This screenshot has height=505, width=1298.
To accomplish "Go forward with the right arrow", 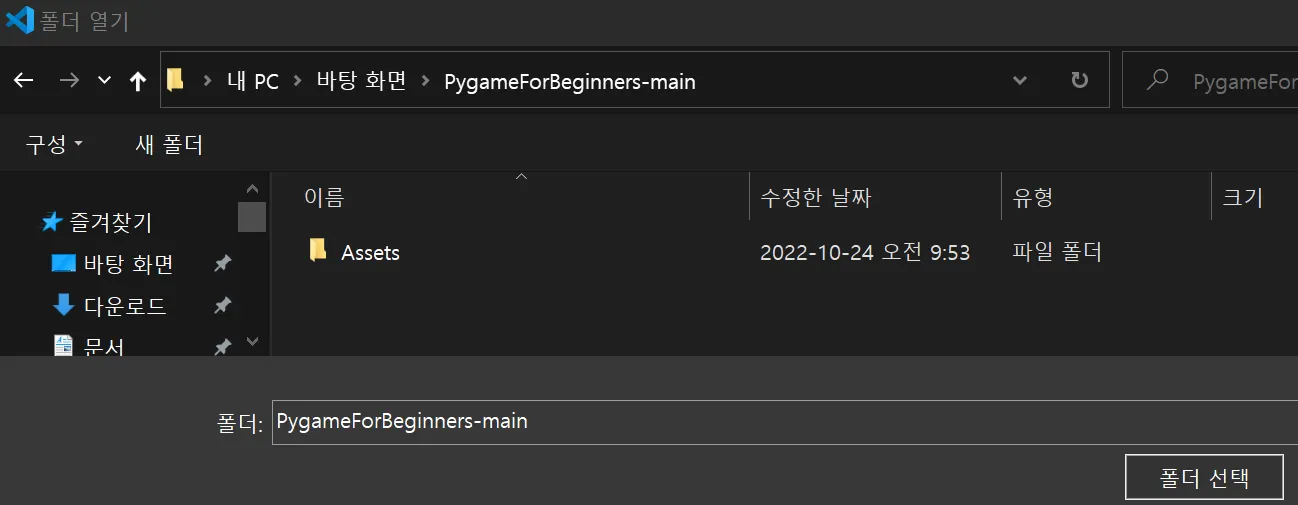I will [69, 81].
